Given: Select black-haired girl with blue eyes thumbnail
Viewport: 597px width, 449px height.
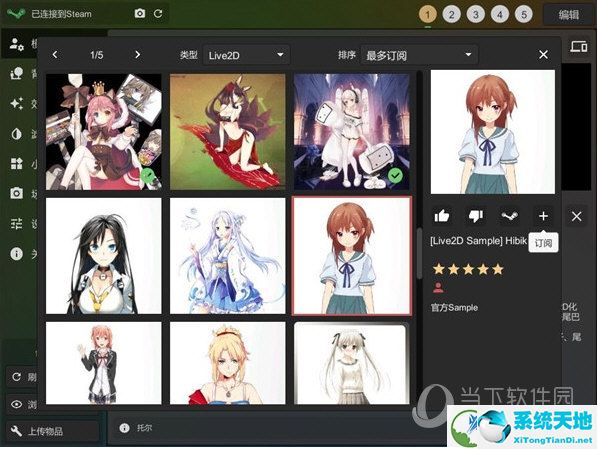Looking at the screenshot, I should (x=104, y=256).
